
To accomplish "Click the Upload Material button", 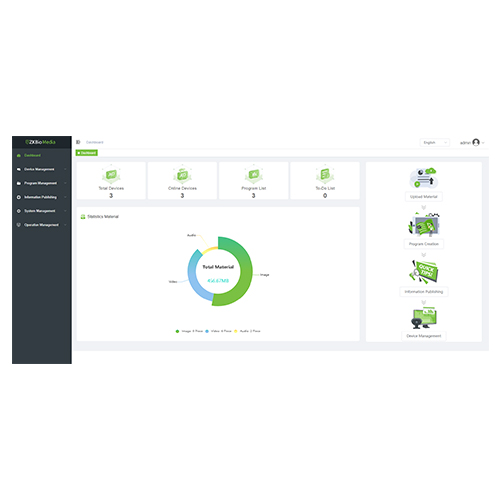I will pyautogui.click(x=424, y=197).
